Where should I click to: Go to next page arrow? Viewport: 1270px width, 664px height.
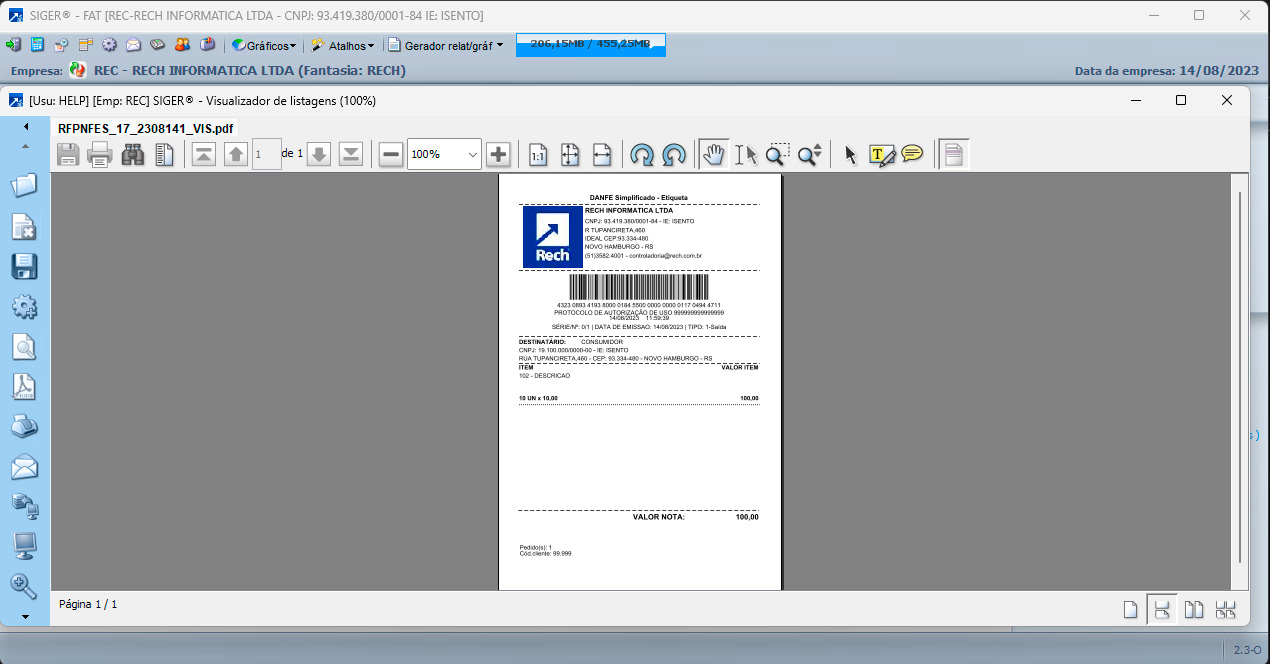(319, 154)
